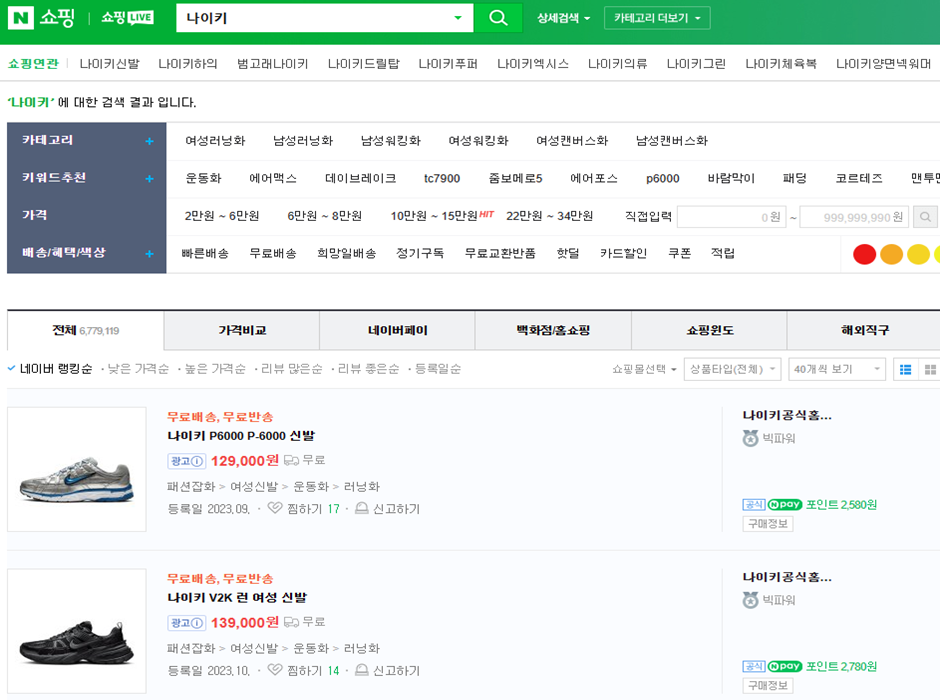This screenshot has width=940, height=700.
Task: Click the green N Naver logo icon
Action: click(x=21, y=18)
